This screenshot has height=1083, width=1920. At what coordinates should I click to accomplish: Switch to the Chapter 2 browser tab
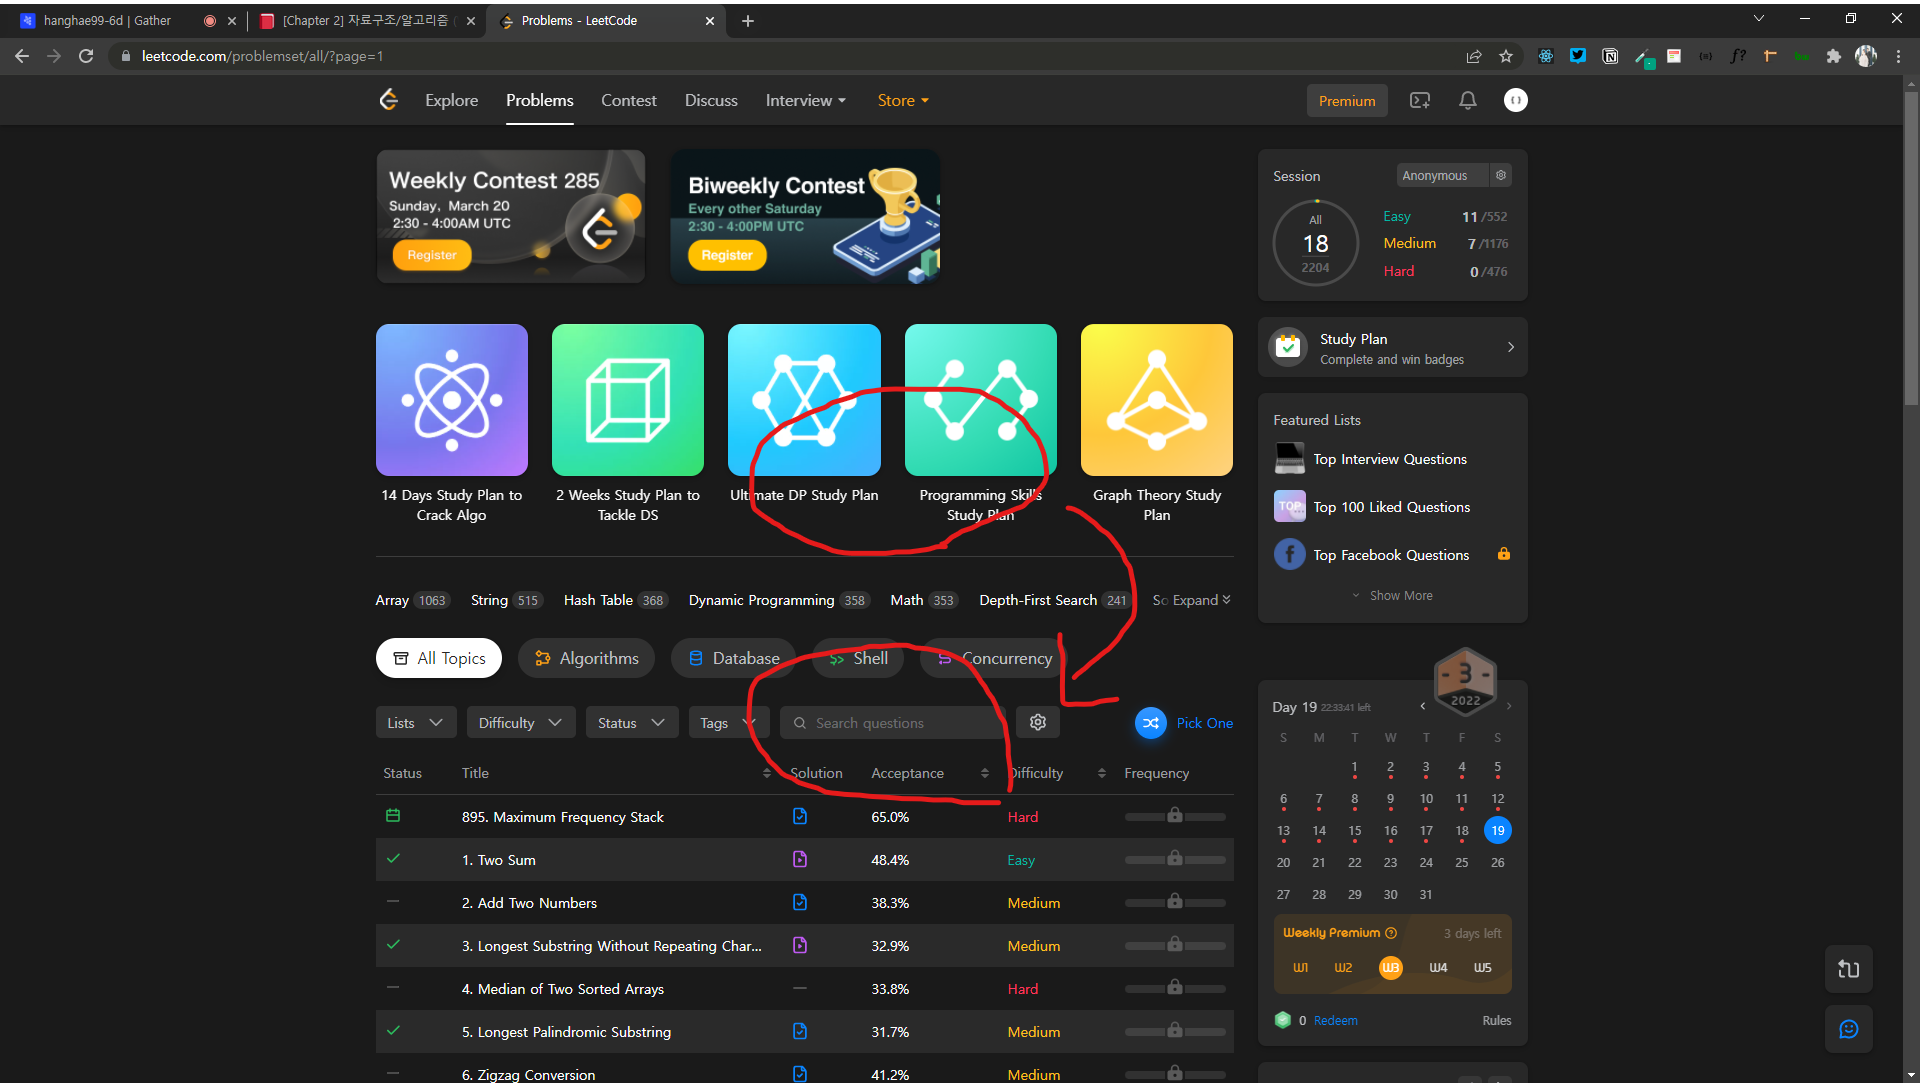point(365,20)
